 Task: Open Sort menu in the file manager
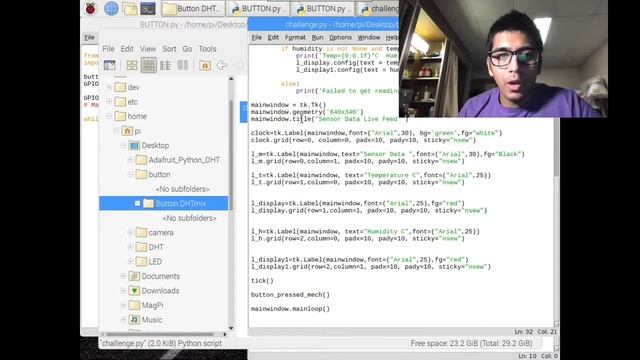click(x=169, y=49)
